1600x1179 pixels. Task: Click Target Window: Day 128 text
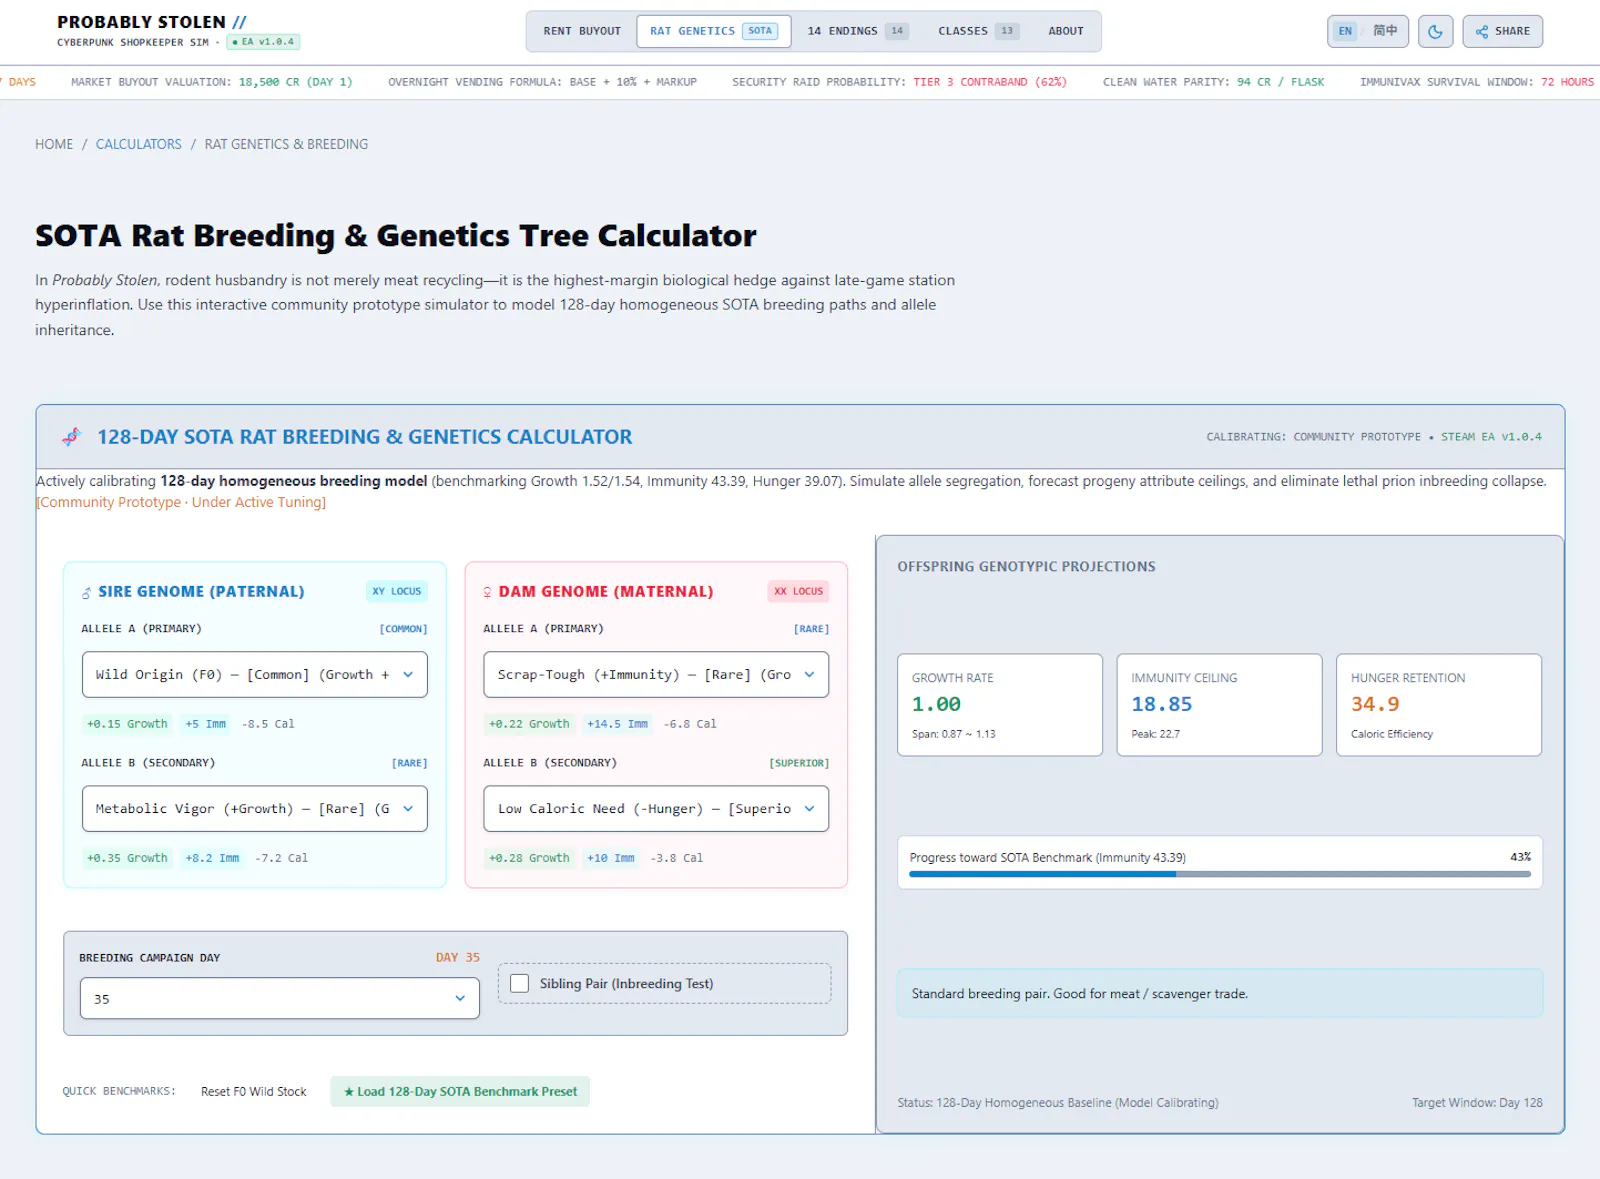point(1477,1103)
